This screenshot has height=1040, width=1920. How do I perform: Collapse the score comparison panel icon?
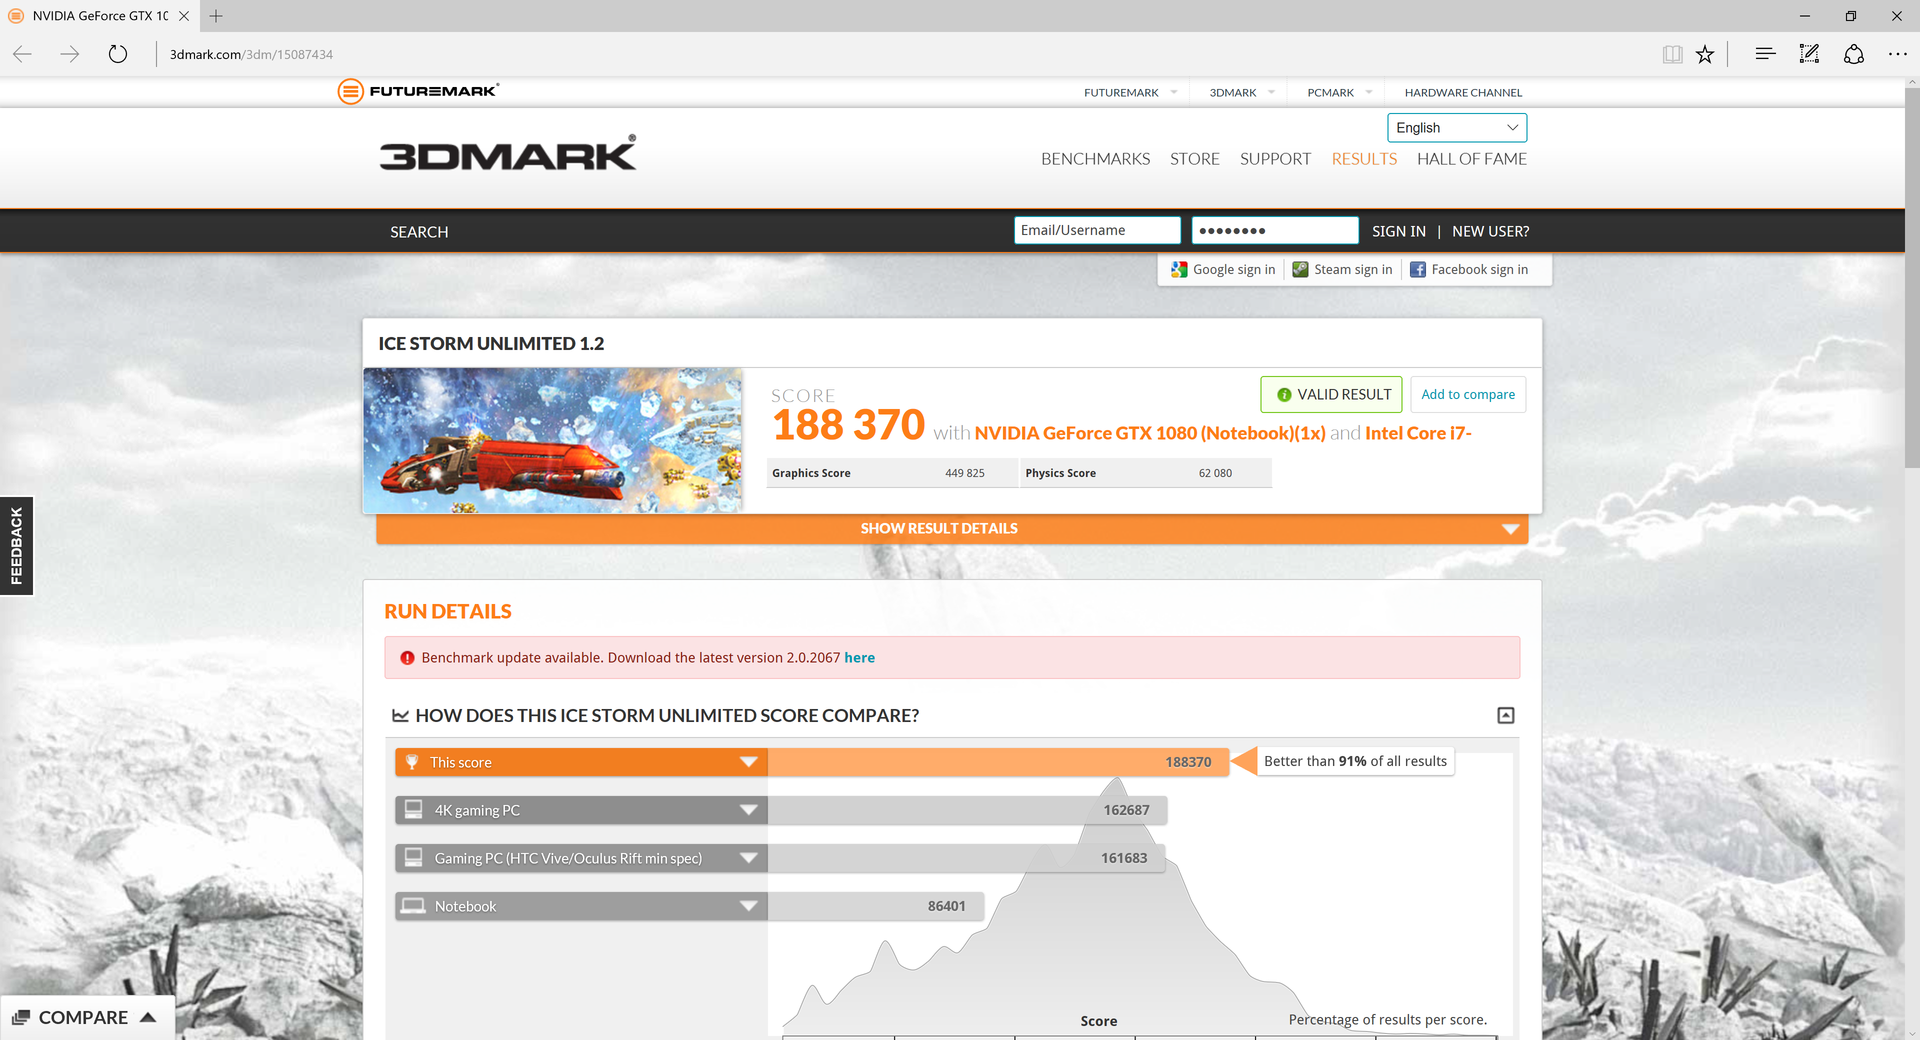(x=1506, y=715)
